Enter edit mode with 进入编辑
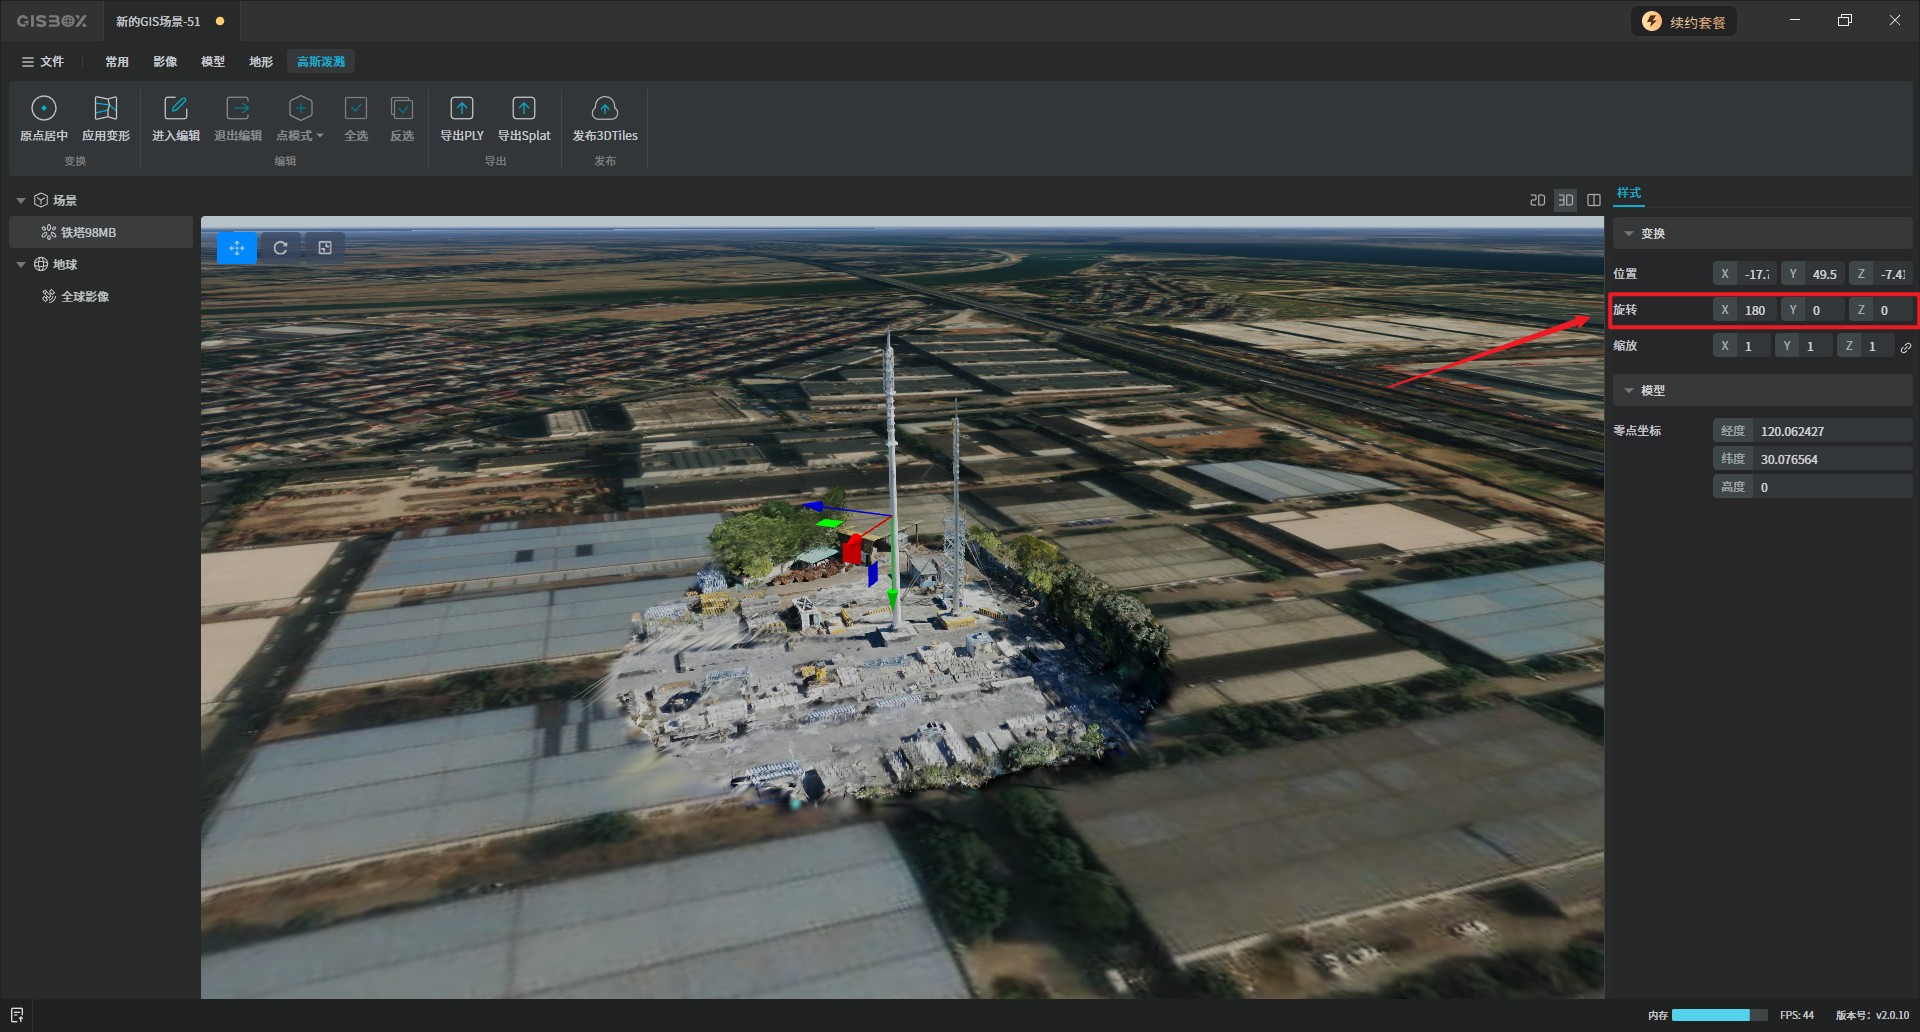1920x1032 pixels. click(x=176, y=109)
